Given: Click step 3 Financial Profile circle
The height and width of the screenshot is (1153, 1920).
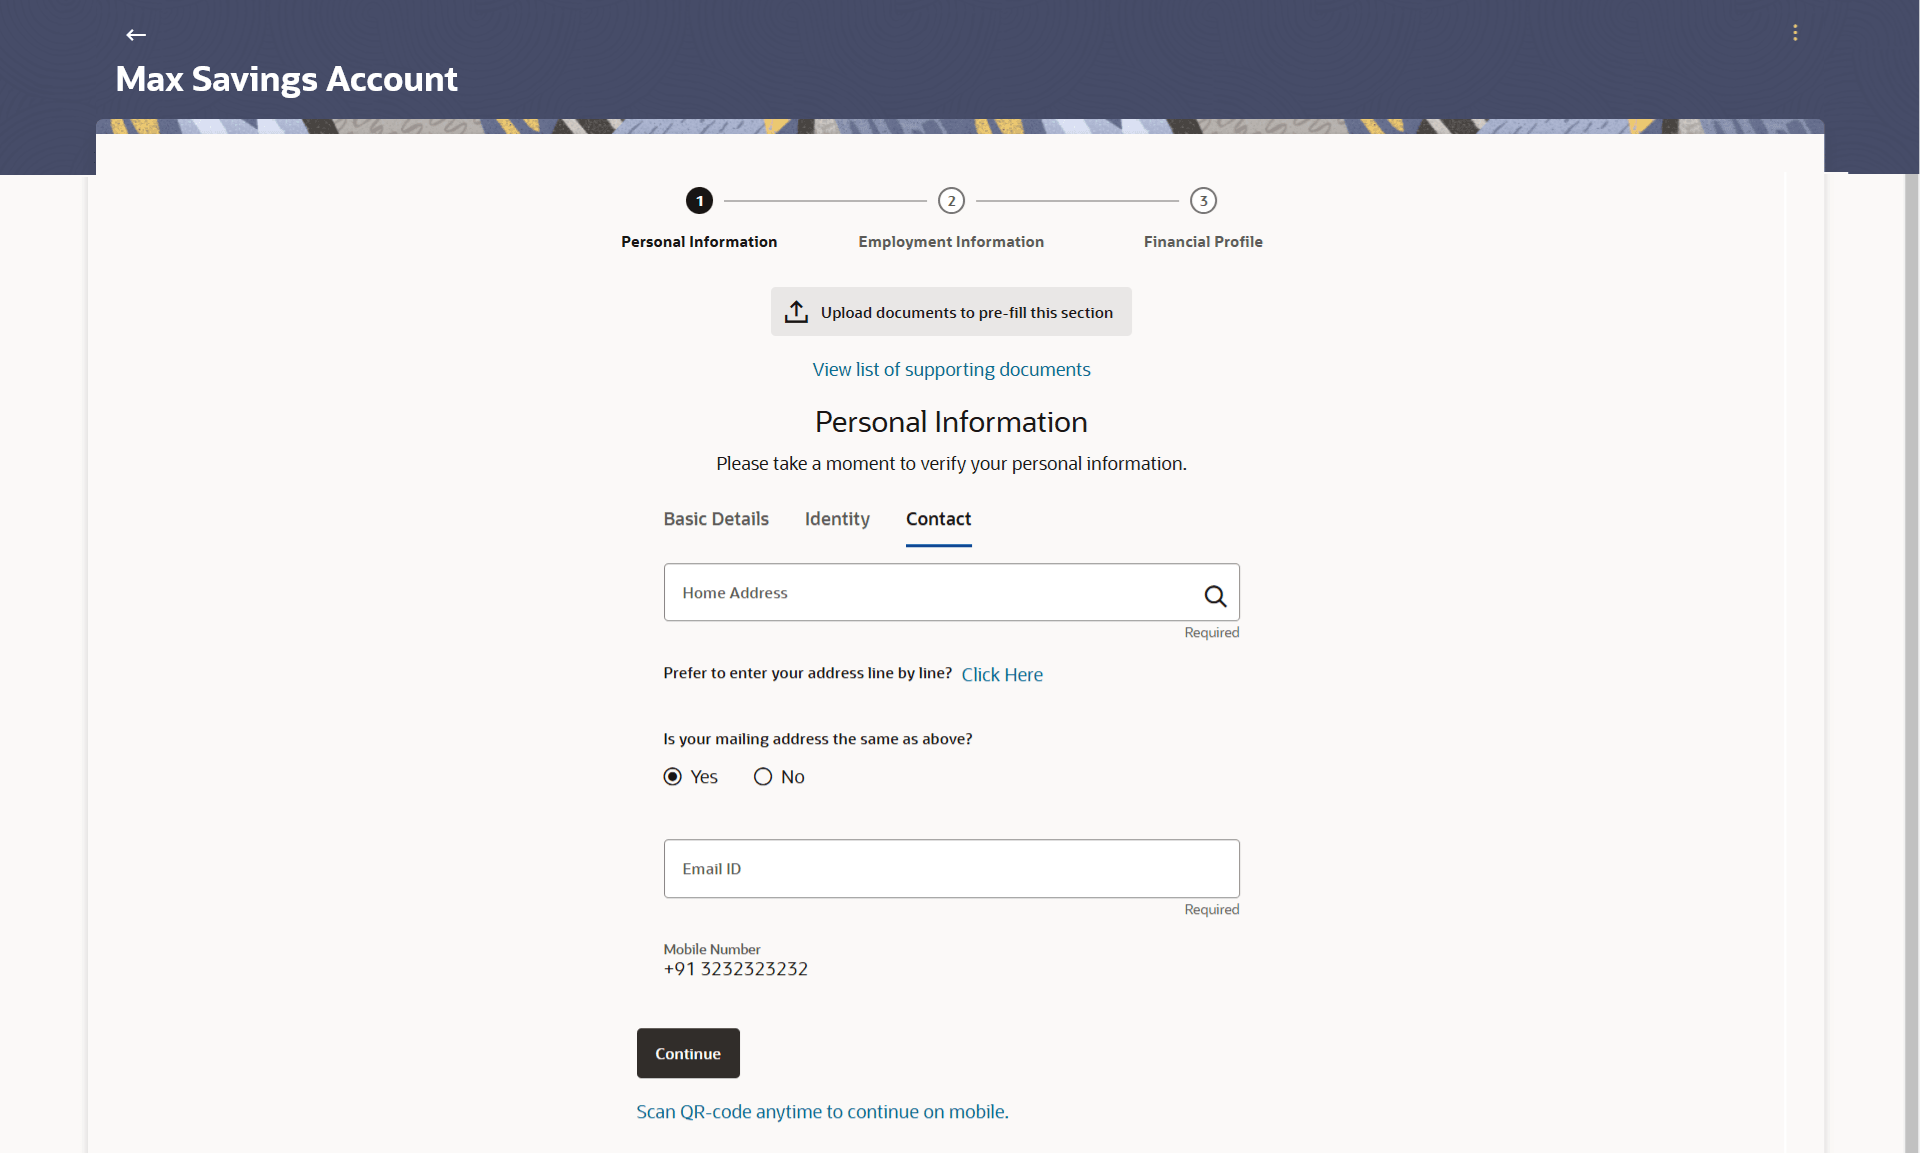Looking at the screenshot, I should coord(1203,201).
